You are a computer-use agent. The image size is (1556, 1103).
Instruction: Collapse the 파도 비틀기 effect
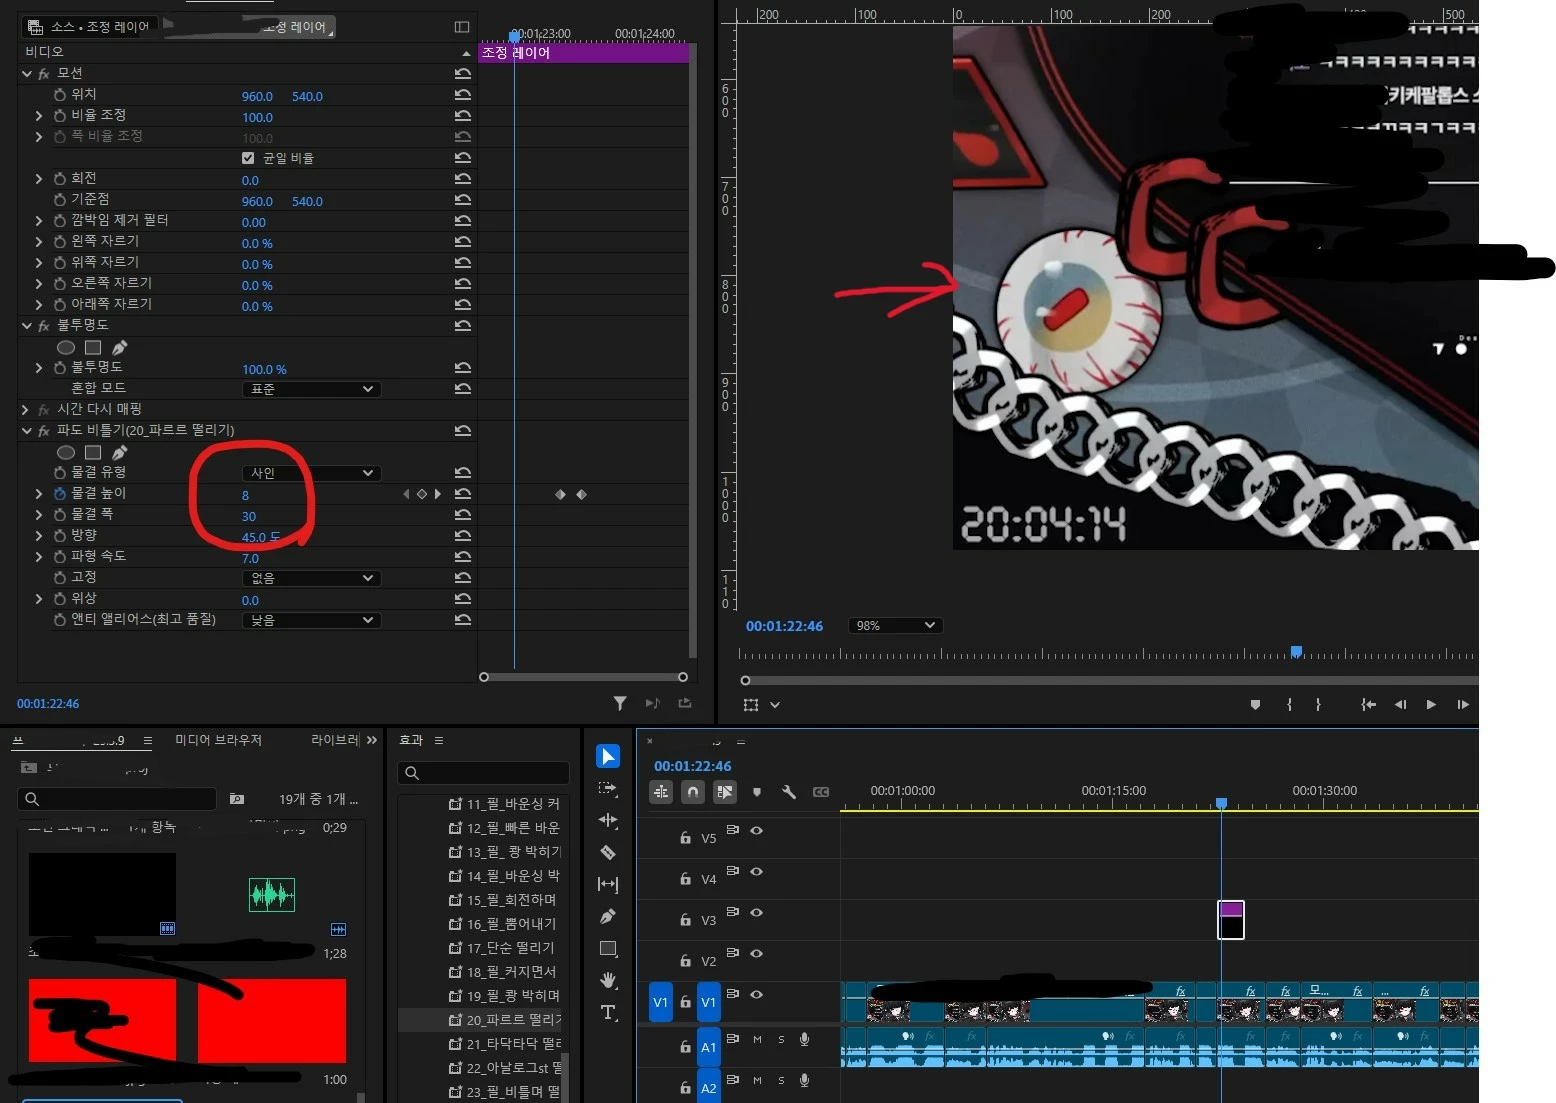[x=27, y=431]
